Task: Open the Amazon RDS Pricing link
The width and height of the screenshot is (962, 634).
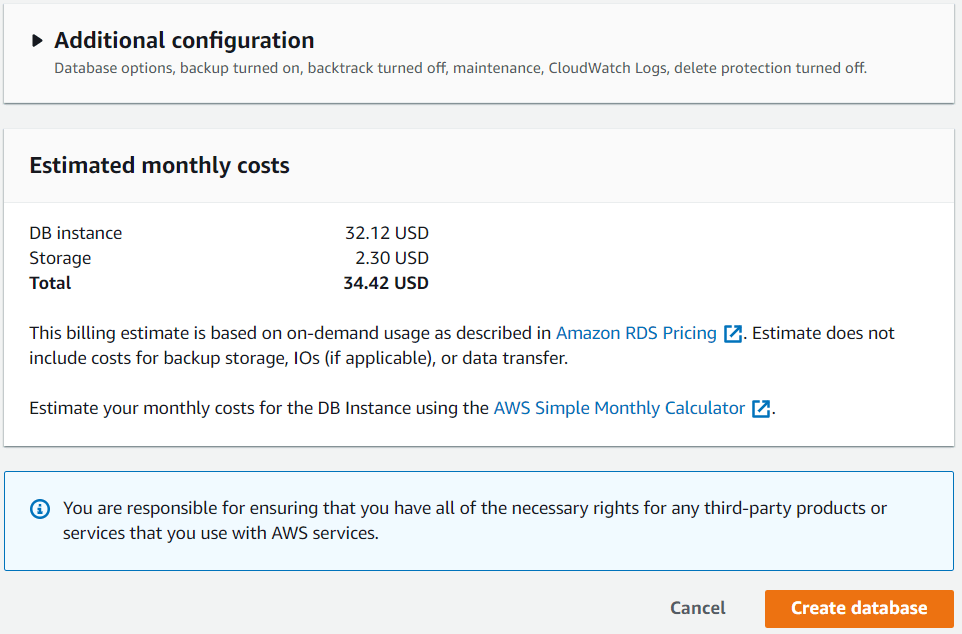Action: pyautogui.click(x=636, y=333)
